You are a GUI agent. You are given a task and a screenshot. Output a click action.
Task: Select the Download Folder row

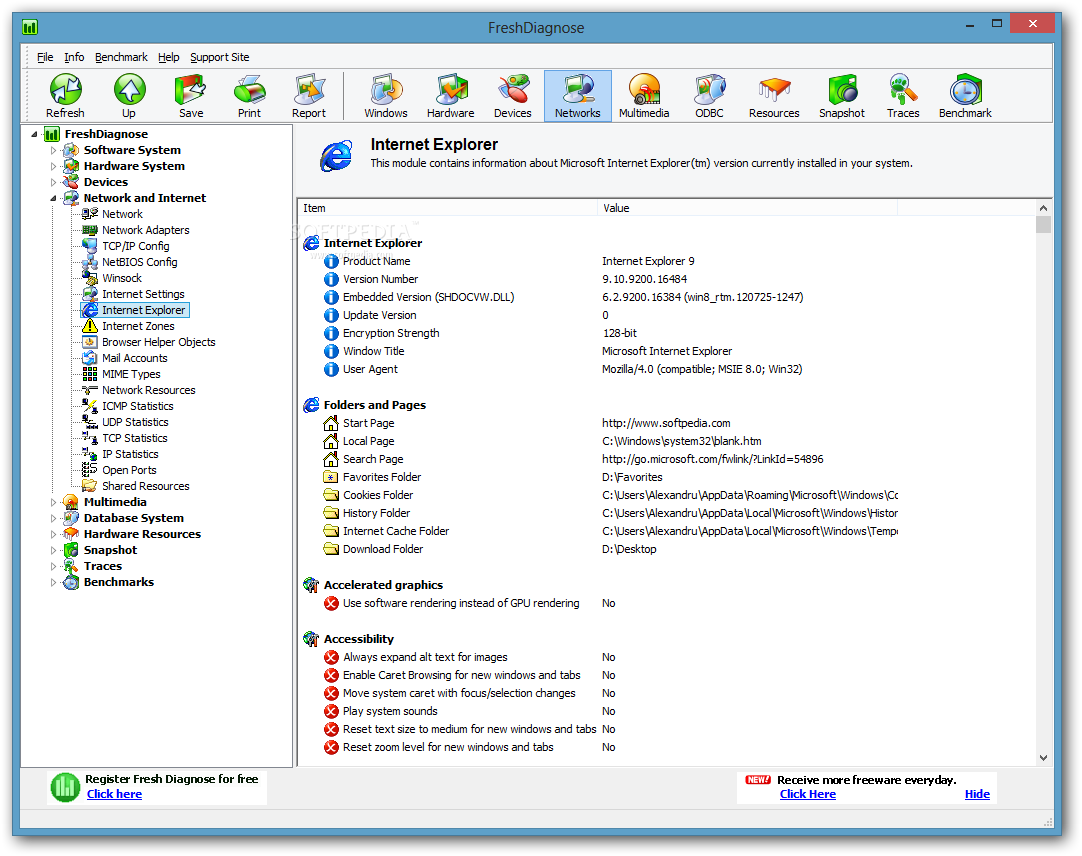pos(667,549)
